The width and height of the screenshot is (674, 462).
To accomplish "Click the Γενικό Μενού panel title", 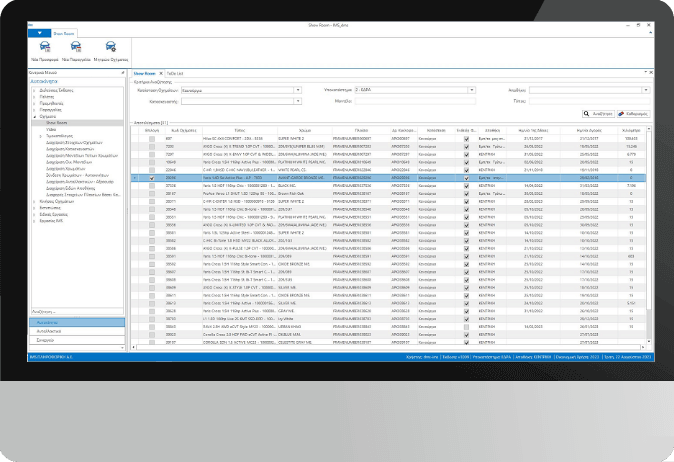I will pyautogui.click(x=43, y=73).
